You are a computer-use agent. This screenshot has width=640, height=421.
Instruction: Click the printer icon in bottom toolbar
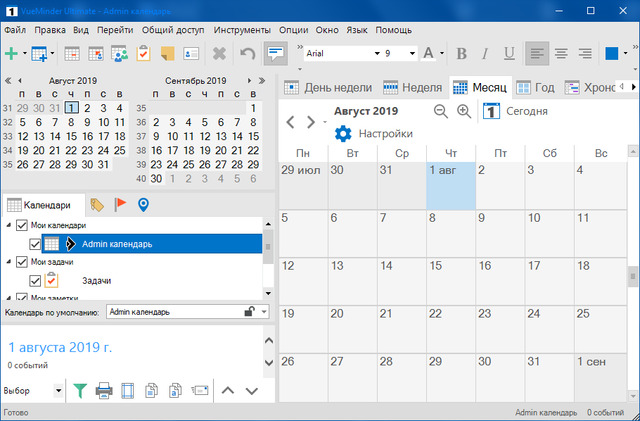(x=103, y=390)
